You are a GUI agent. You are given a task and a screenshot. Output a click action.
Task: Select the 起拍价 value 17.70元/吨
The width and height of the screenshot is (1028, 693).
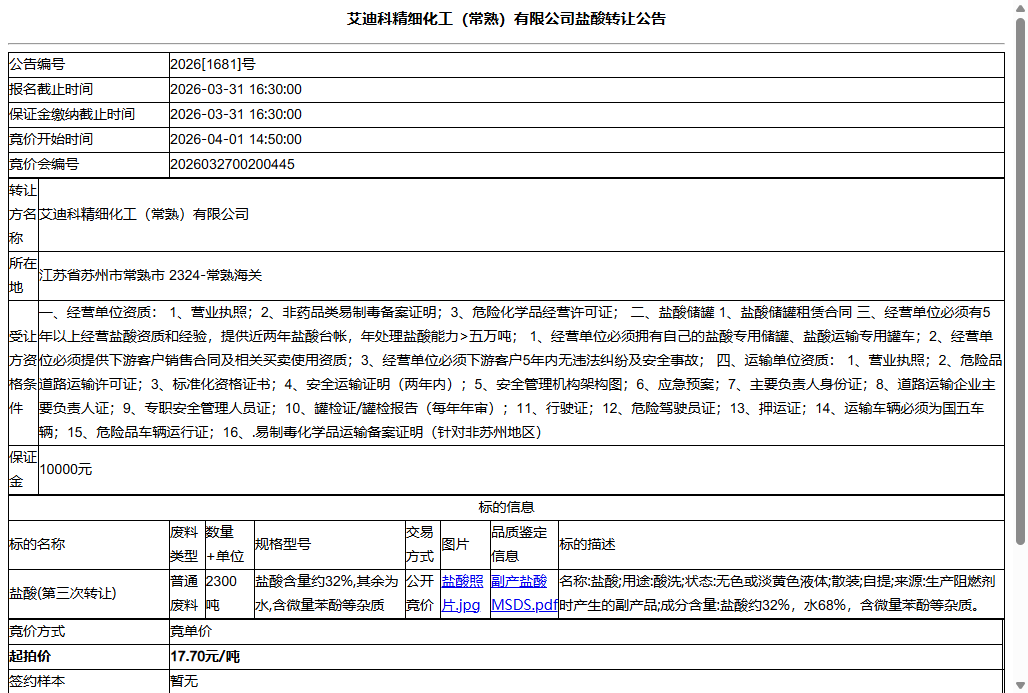(203, 657)
